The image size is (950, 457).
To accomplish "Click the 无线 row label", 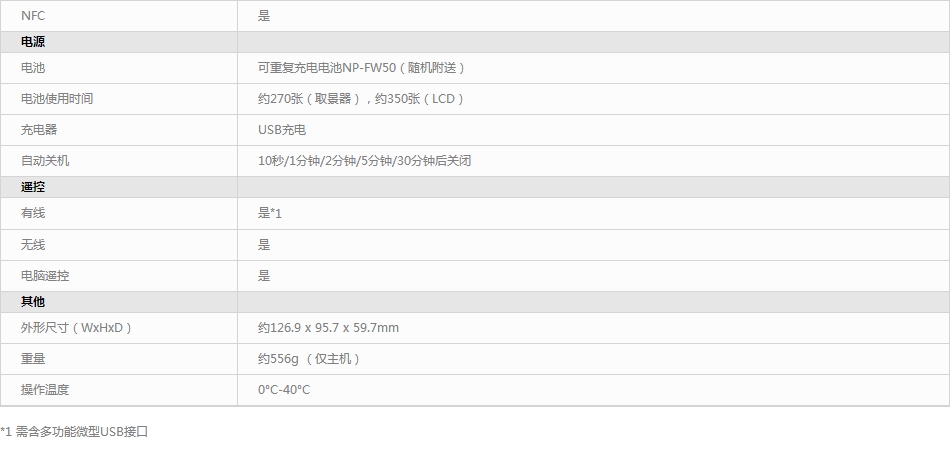I will pos(33,245).
